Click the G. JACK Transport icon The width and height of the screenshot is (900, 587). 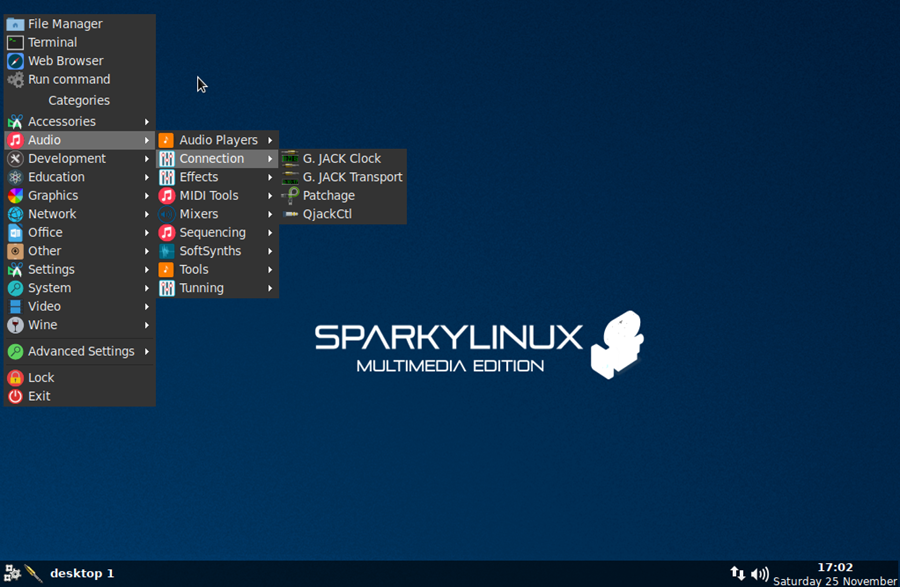pyautogui.click(x=290, y=177)
